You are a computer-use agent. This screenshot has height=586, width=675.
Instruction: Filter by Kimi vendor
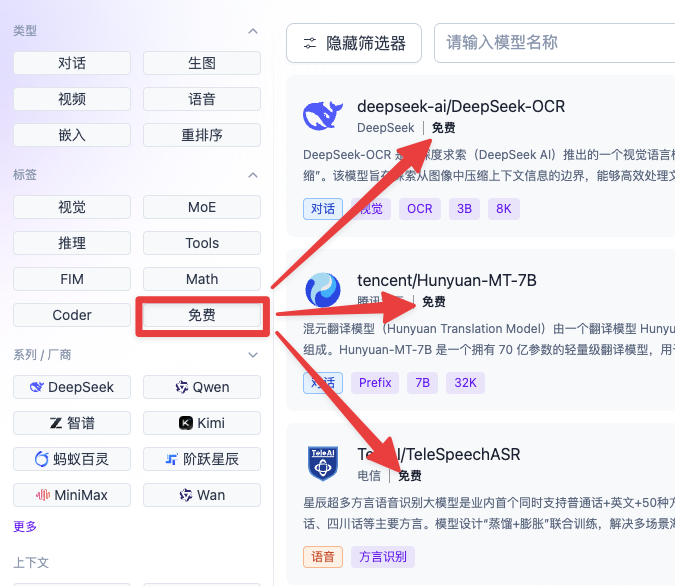202,423
